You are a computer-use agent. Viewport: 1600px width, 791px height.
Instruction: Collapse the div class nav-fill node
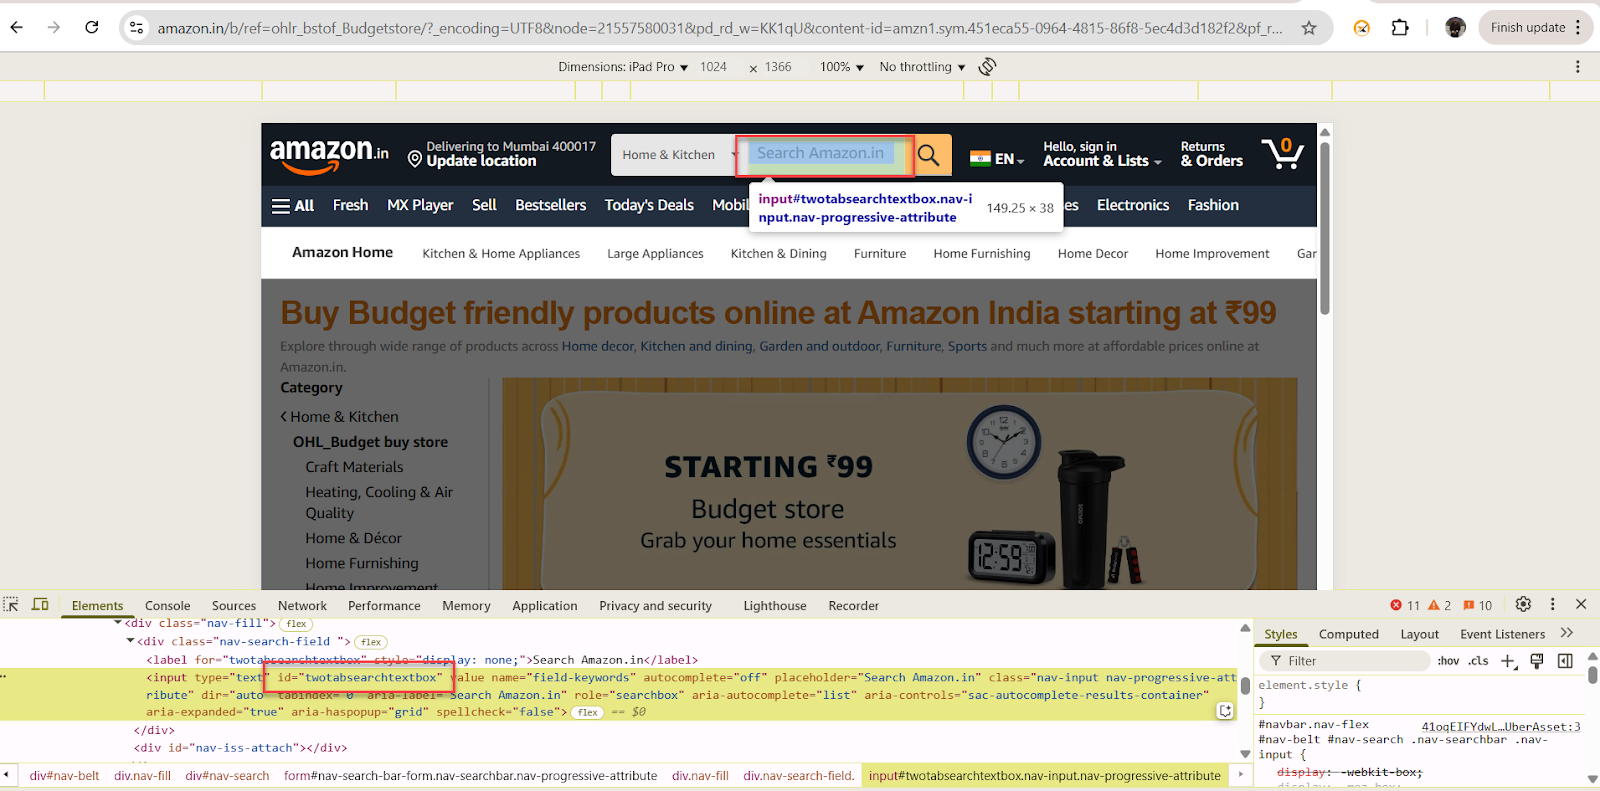(x=119, y=623)
